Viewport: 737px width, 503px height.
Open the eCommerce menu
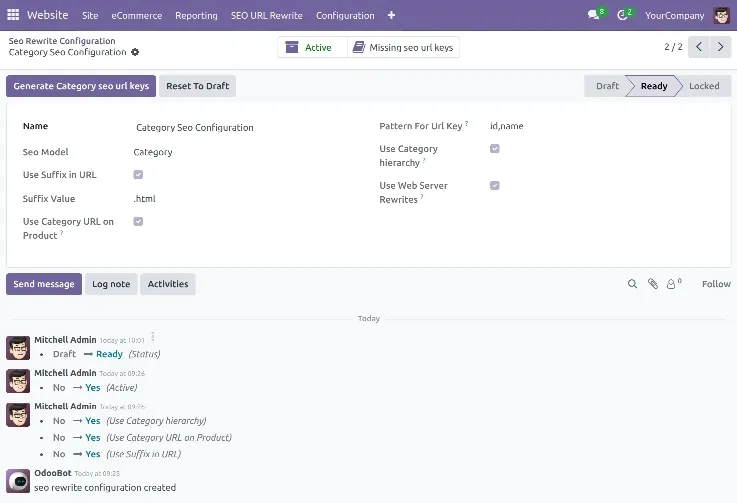click(137, 16)
